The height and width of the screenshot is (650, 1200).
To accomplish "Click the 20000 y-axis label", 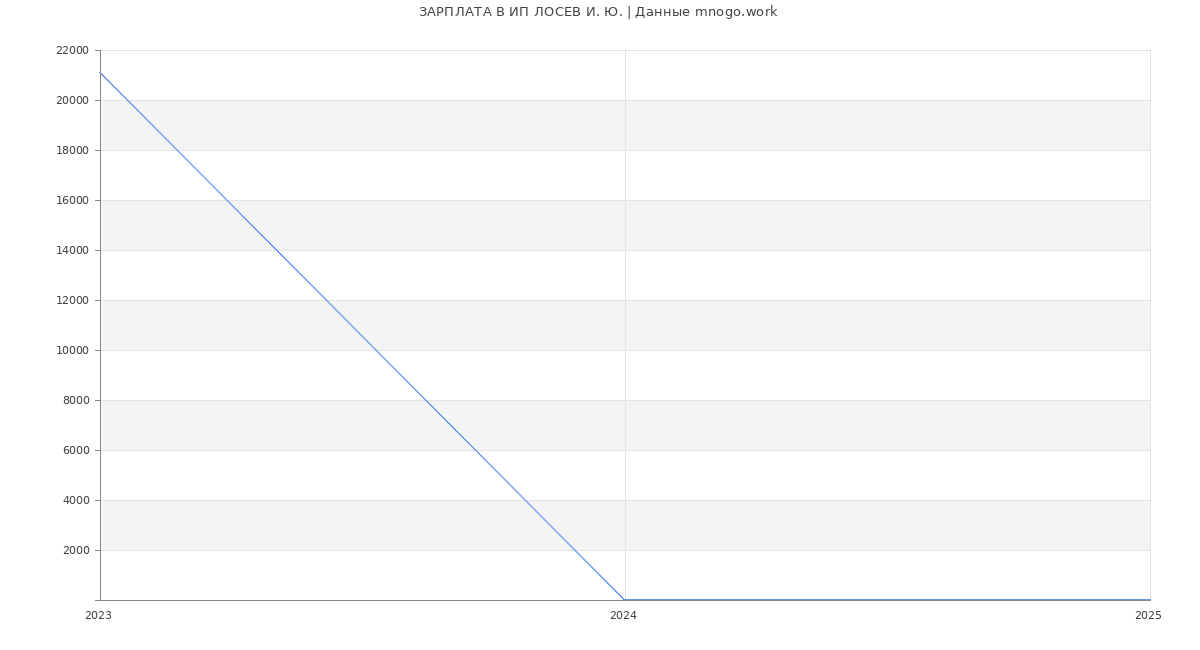I will point(72,100).
